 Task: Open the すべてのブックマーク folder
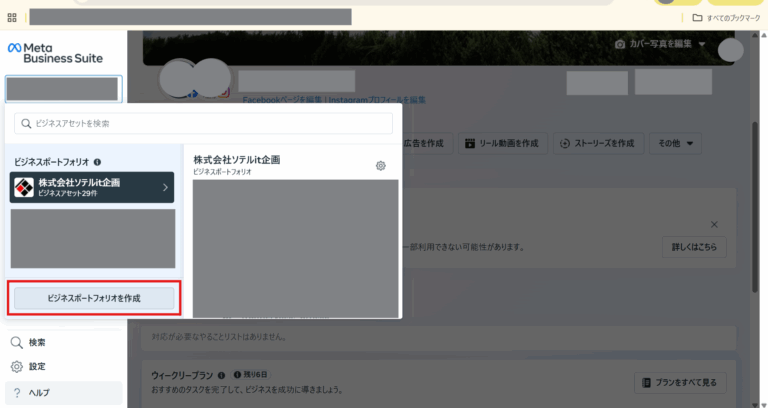[x=726, y=18]
